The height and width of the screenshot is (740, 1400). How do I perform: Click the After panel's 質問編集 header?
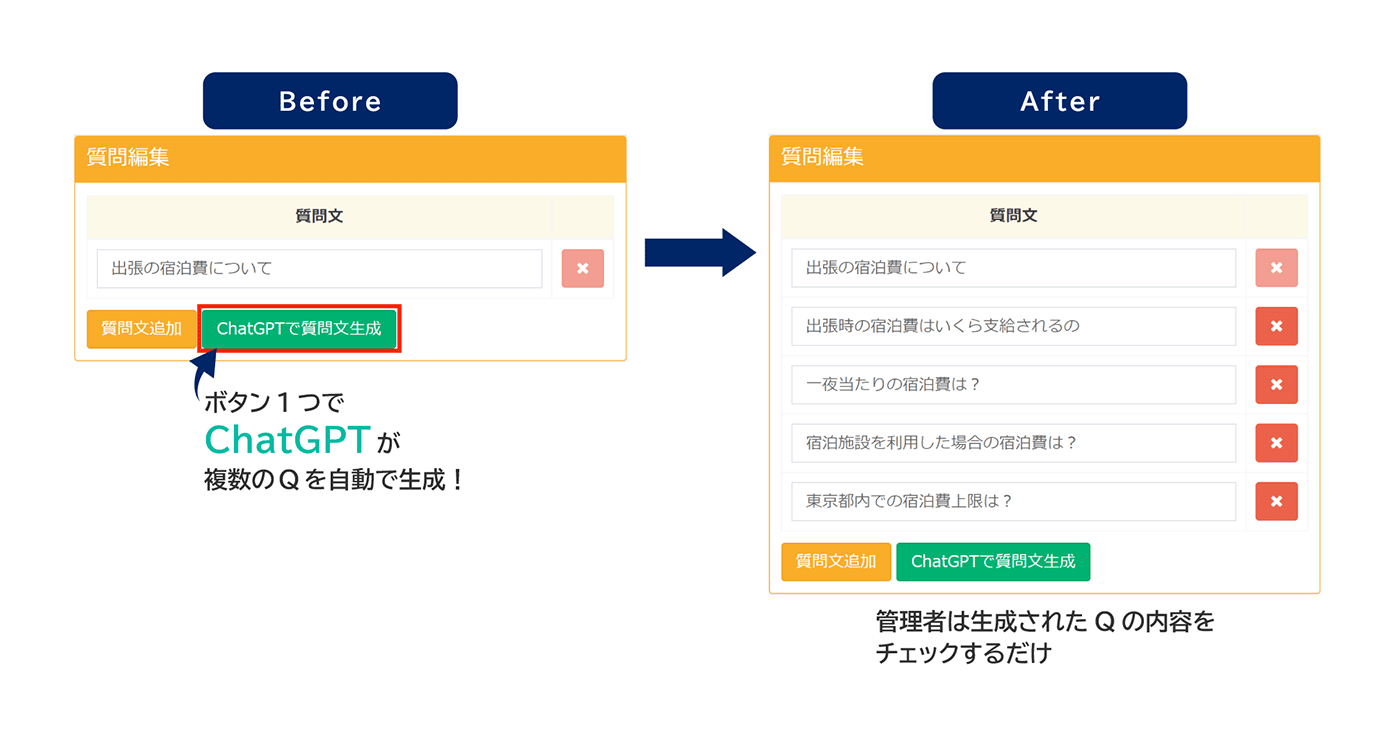1045,159
